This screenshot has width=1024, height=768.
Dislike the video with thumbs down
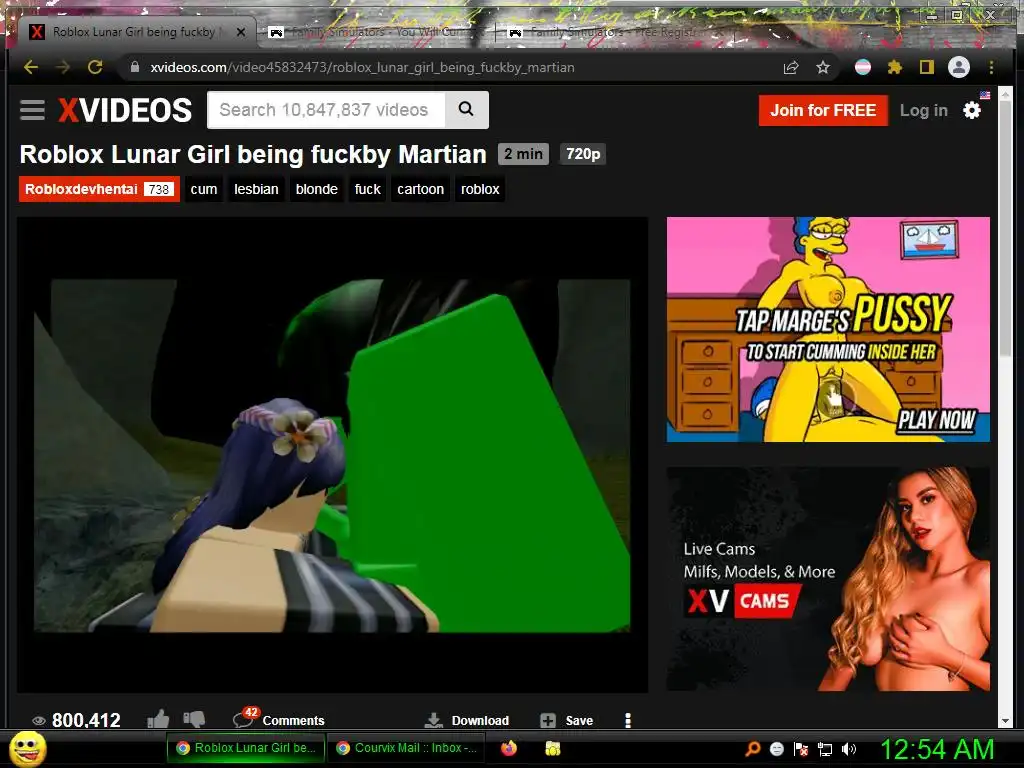pyautogui.click(x=194, y=719)
